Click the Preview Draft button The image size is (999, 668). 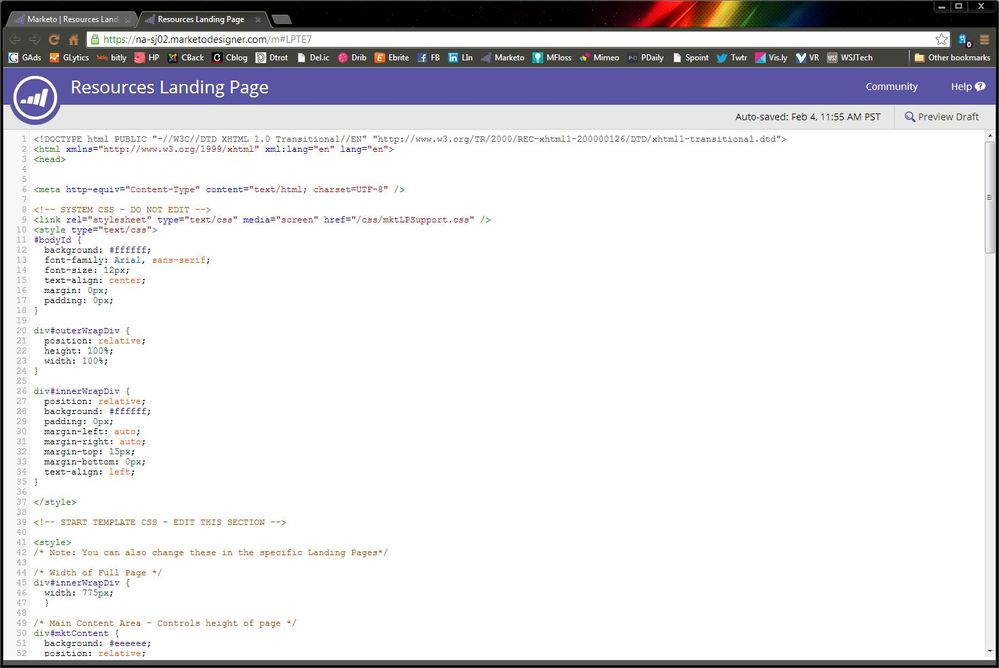[x=941, y=117]
